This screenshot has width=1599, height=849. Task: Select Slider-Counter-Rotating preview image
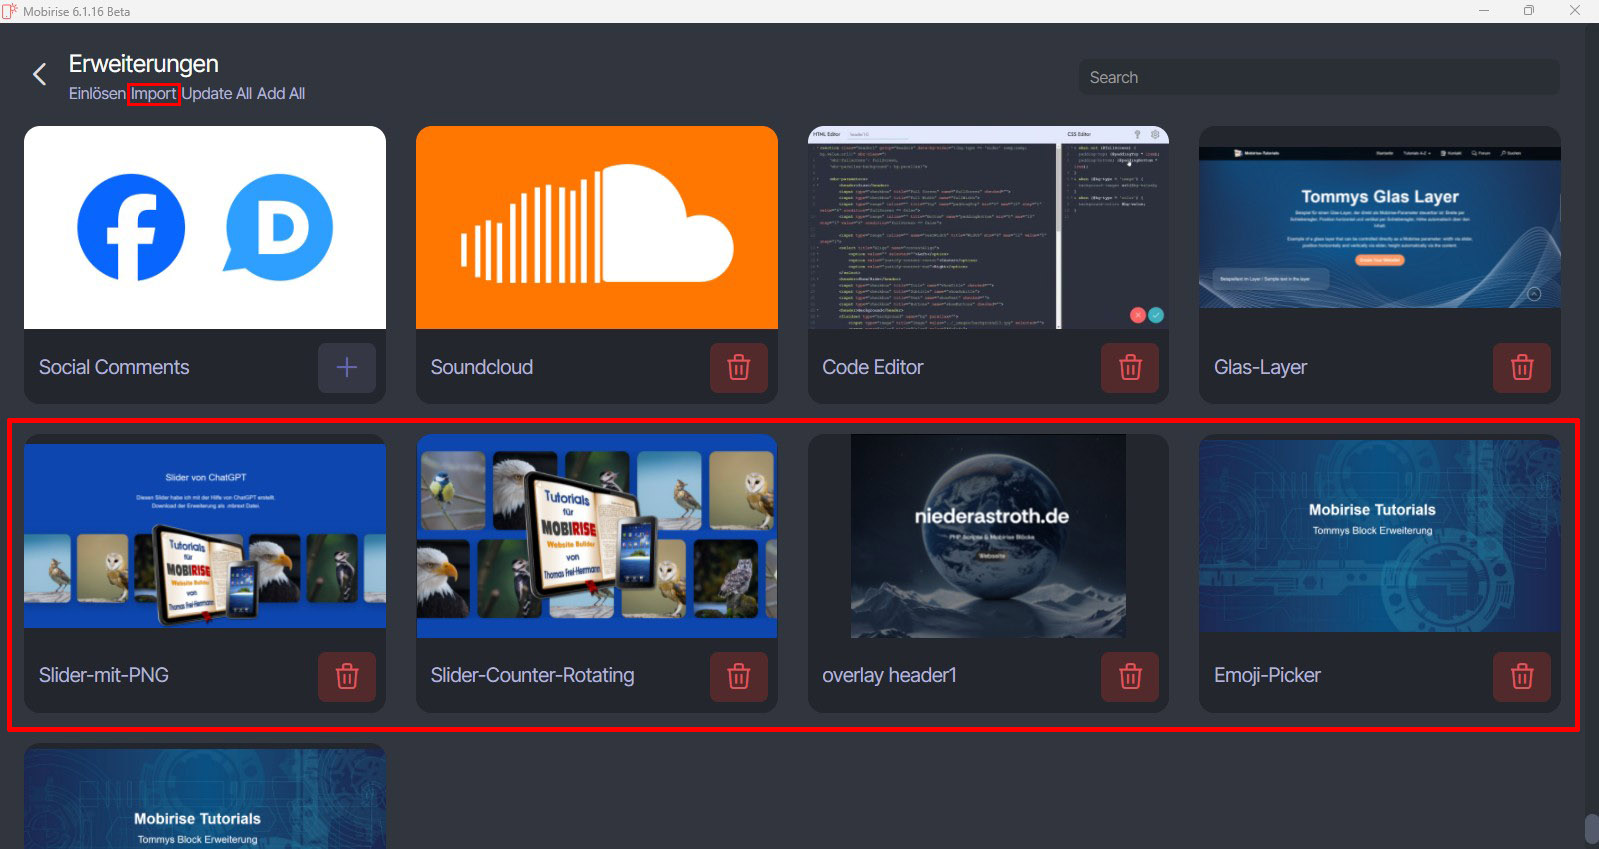click(x=597, y=536)
